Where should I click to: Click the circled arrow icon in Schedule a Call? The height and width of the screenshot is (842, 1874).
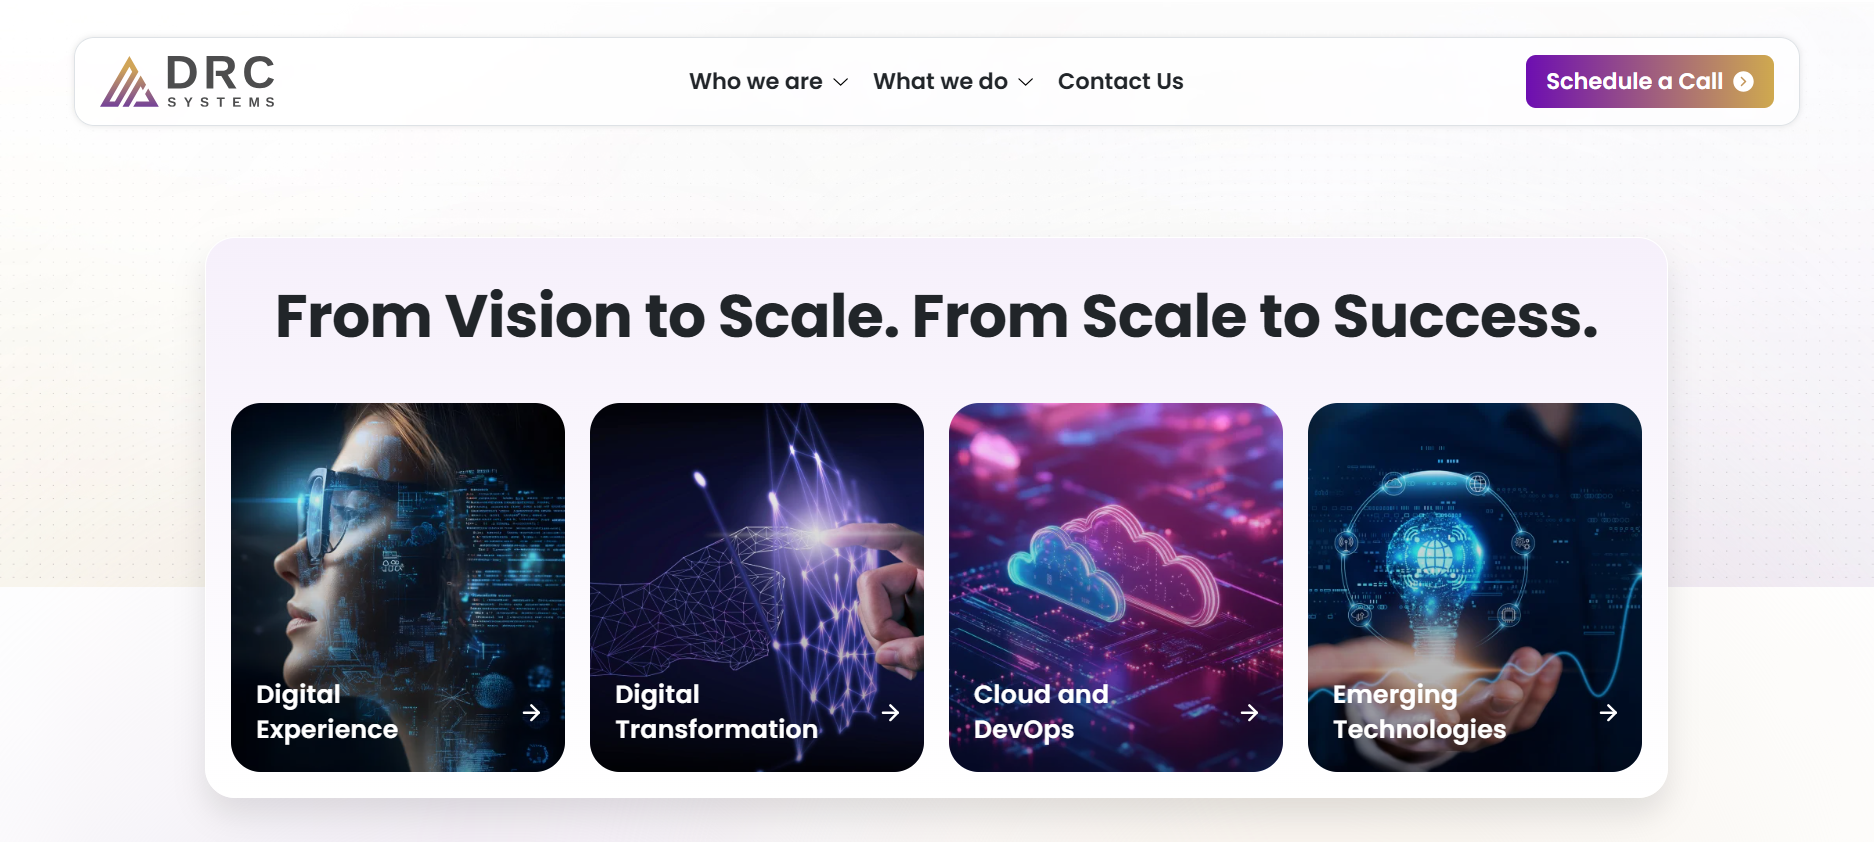coord(1744,82)
